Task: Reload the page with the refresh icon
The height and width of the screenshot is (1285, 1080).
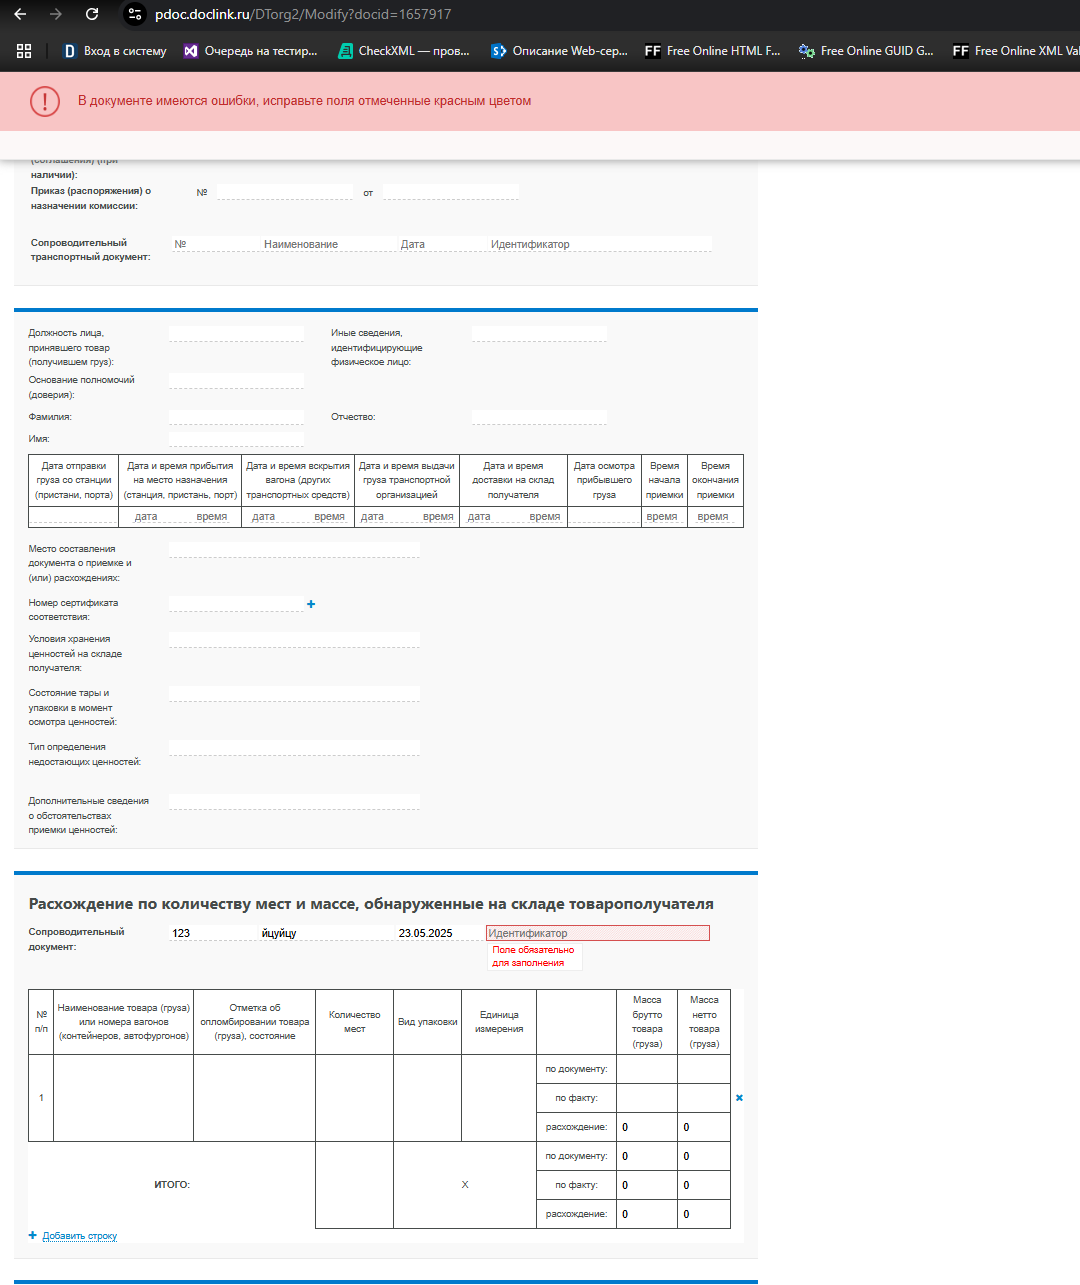Action: coord(92,14)
